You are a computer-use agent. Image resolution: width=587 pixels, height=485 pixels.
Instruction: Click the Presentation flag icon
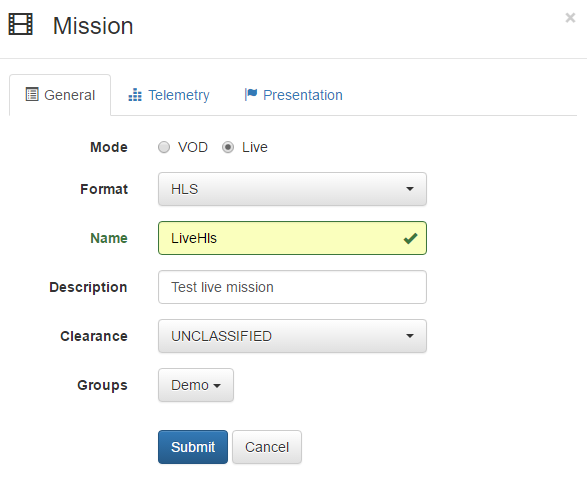click(x=250, y=94)
